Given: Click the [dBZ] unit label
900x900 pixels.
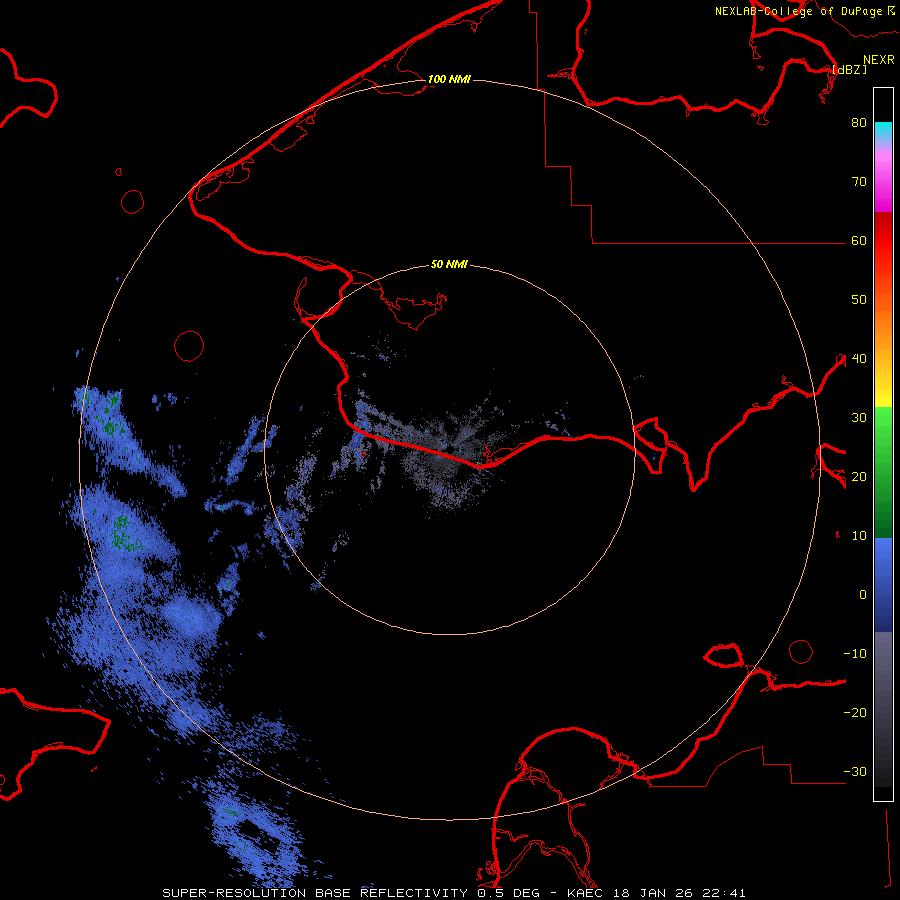Looking at the screenshot, I should pos(849,70).
